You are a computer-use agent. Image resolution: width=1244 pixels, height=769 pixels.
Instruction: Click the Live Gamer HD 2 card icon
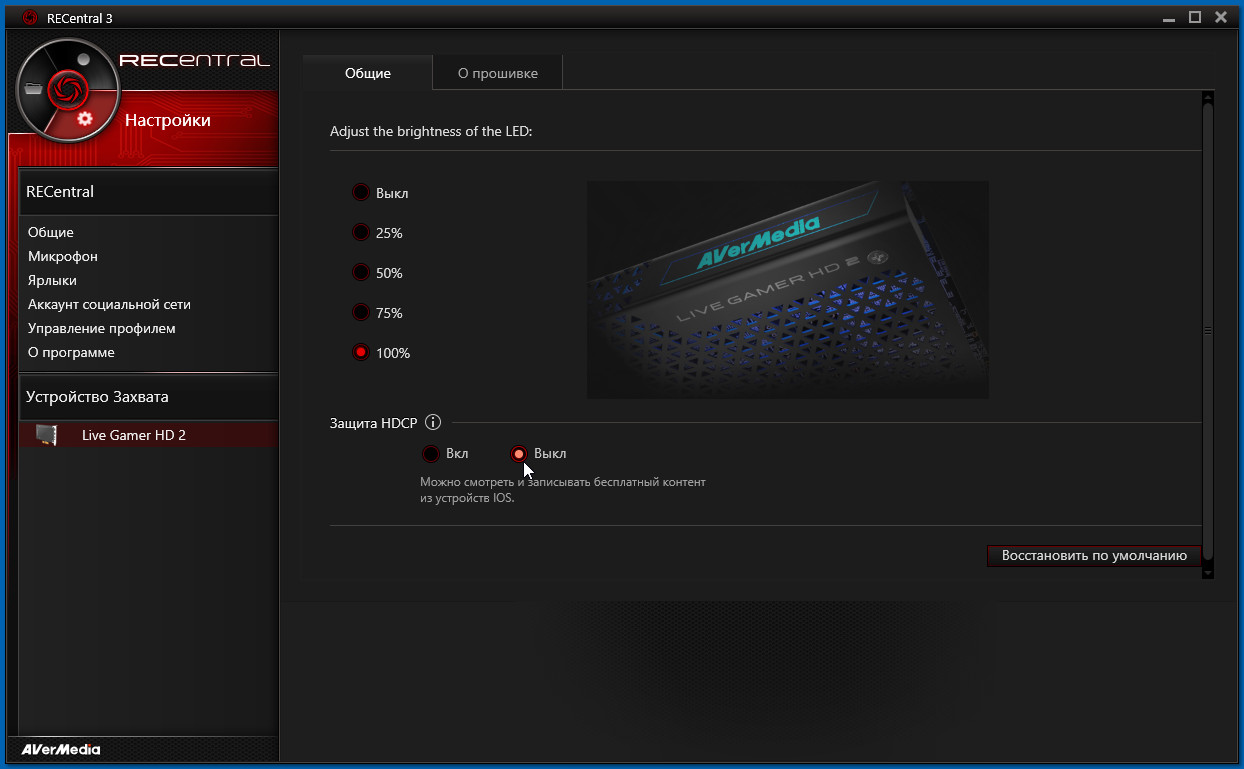[x=46, y=435]
